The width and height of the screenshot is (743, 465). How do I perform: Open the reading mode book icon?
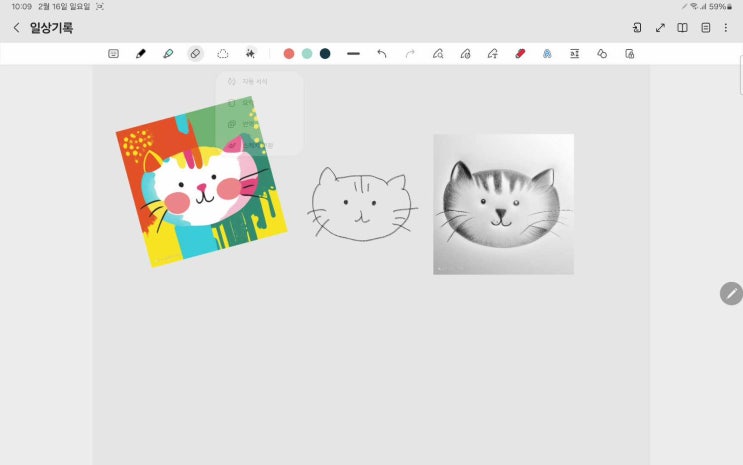(x=683, y=28)
